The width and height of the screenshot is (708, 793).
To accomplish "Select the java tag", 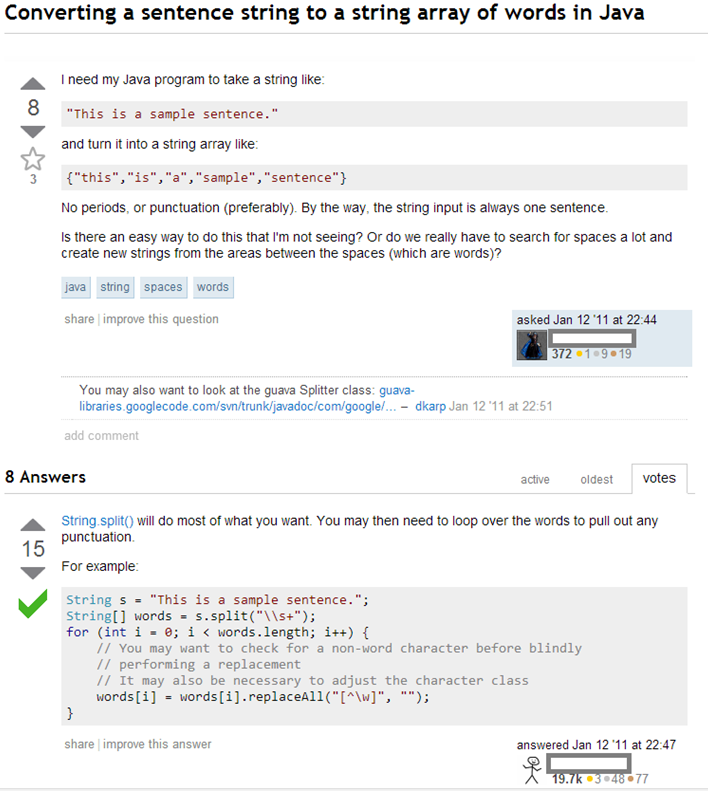I will (x=75, y=287).
